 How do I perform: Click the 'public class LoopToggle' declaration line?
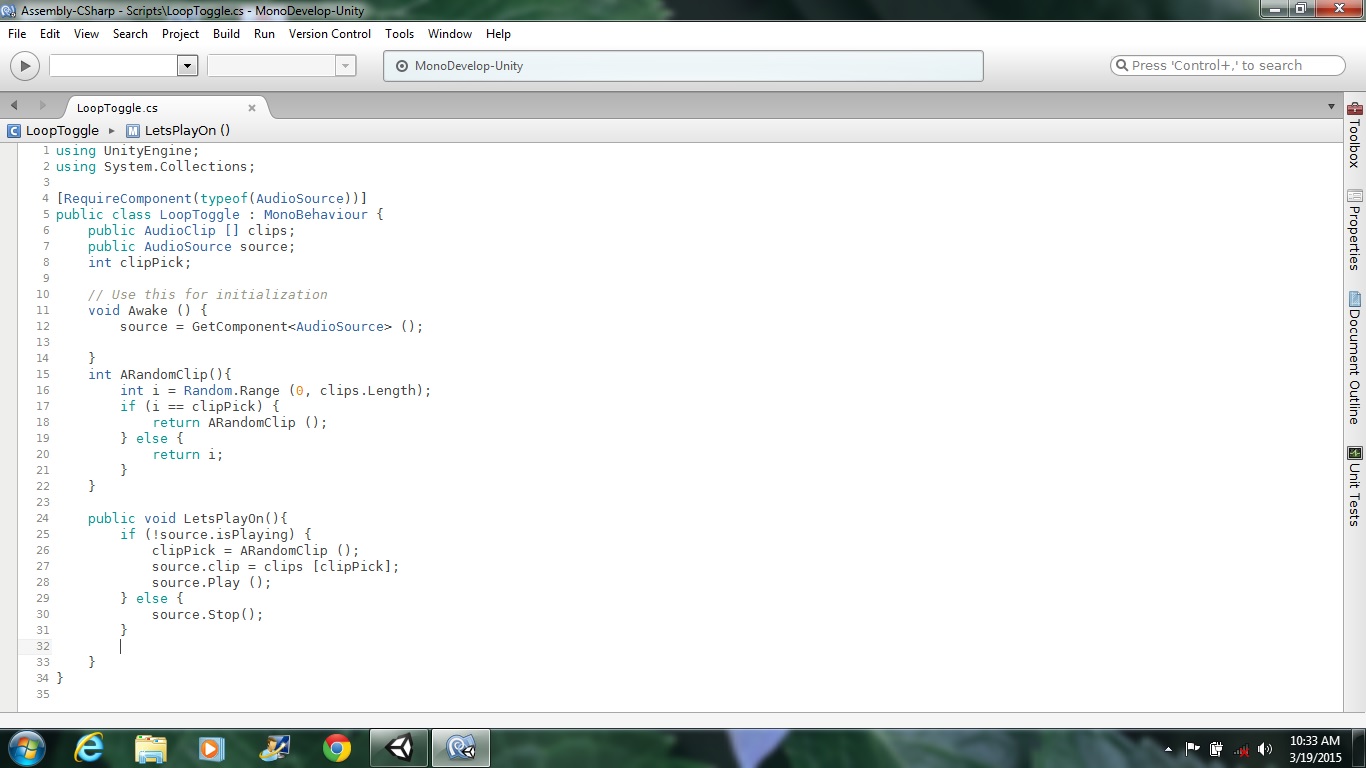(x=219, y=214)
